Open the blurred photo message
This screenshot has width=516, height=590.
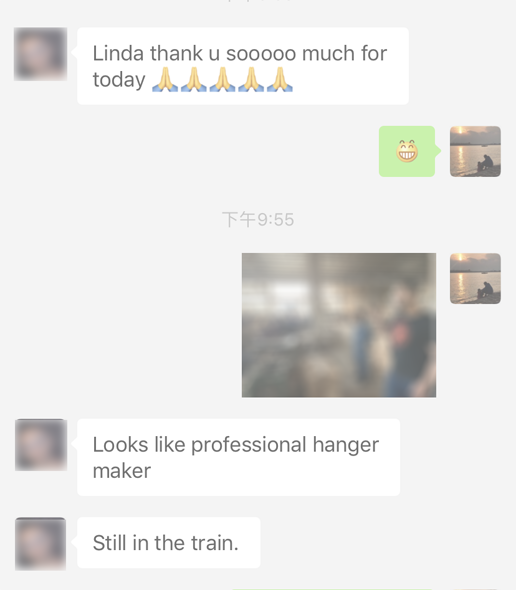pos(339,325)
